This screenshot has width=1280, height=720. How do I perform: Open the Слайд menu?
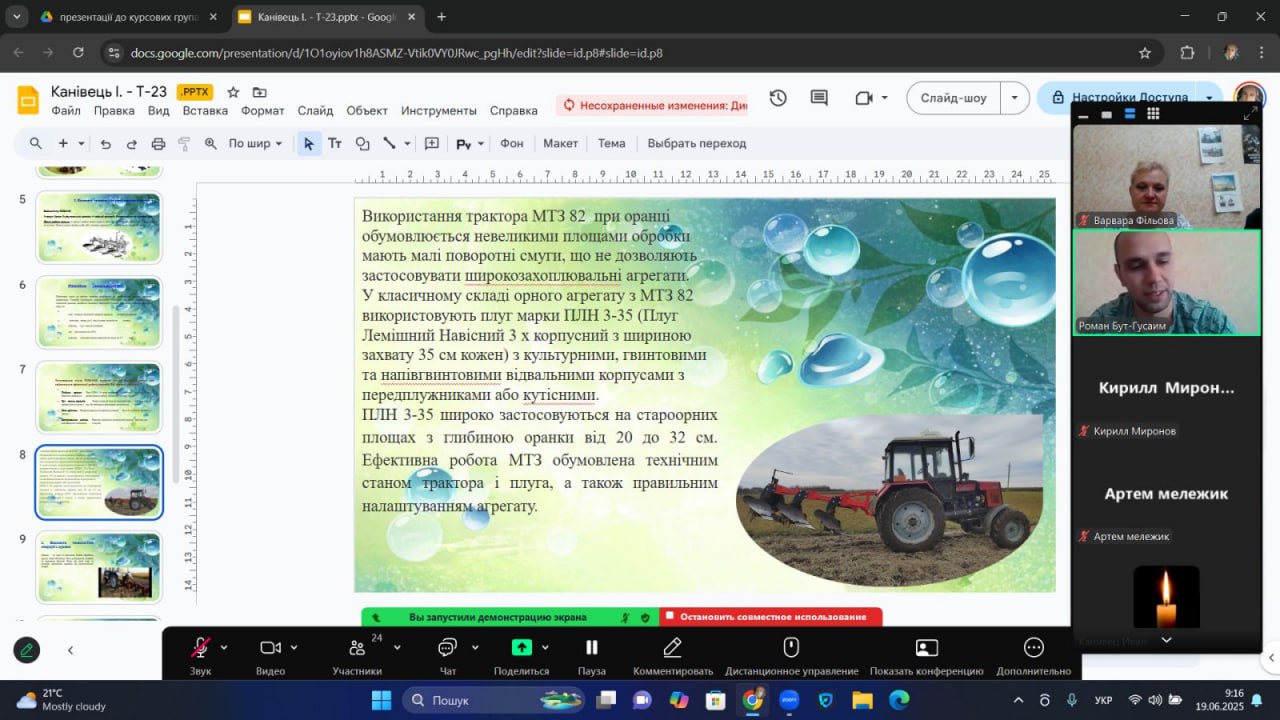pyautogui.click(x=315, y=110)
